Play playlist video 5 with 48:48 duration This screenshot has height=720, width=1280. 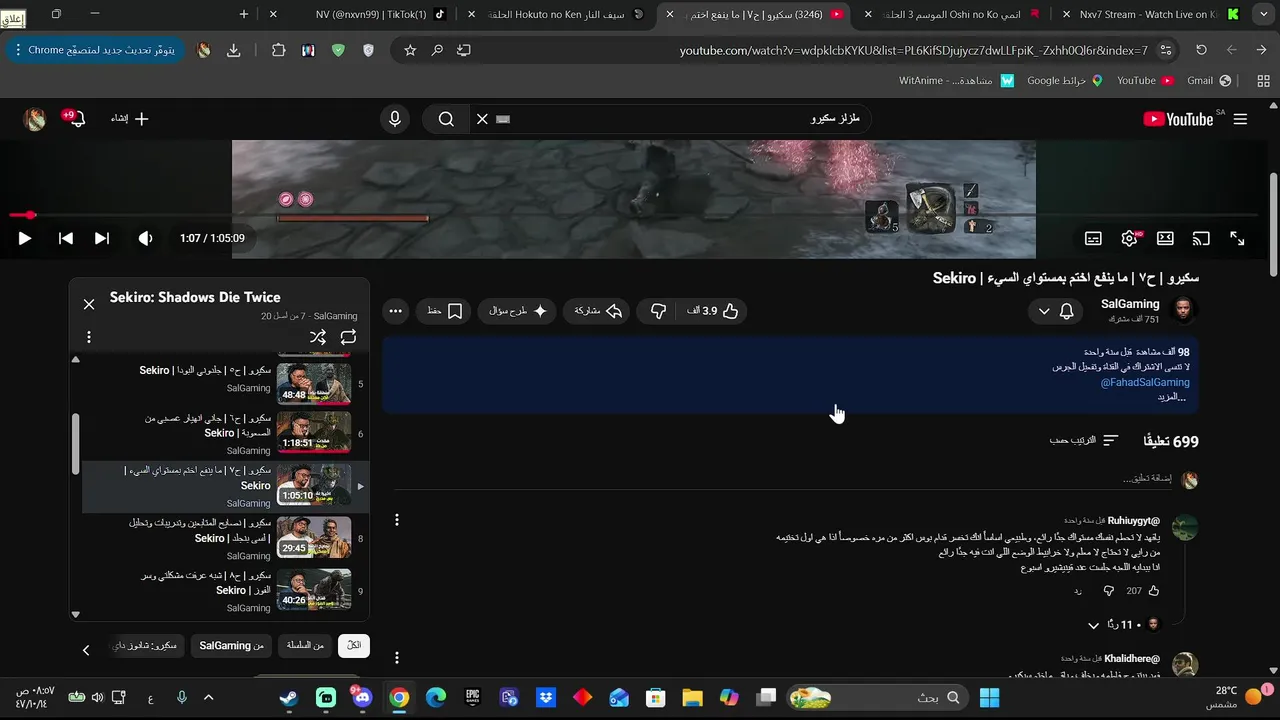[225, 383]
